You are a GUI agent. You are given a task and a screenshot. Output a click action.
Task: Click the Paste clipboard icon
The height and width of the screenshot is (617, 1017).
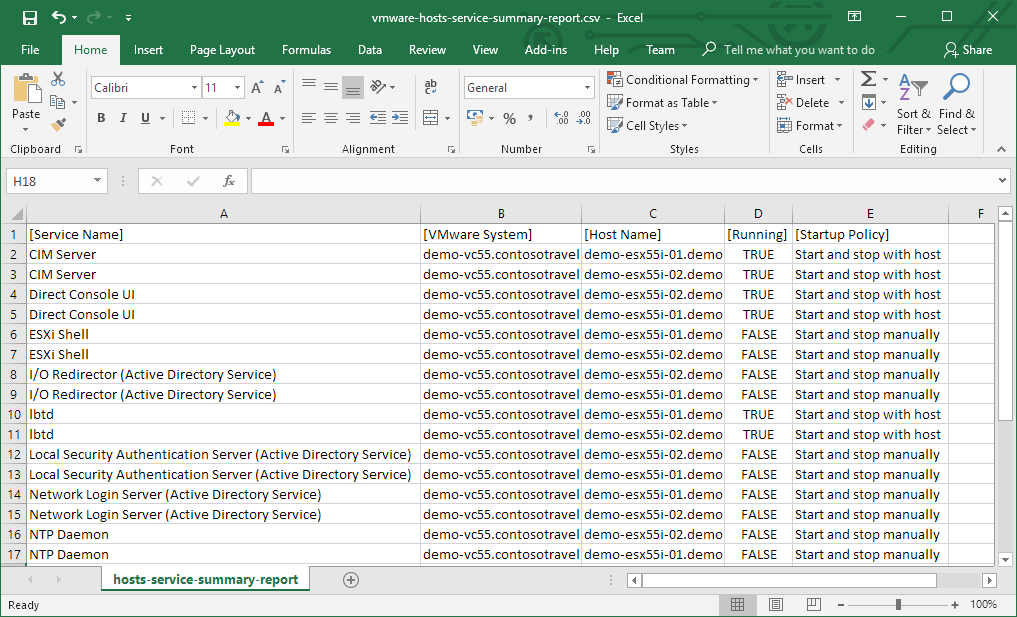[27, 88]
